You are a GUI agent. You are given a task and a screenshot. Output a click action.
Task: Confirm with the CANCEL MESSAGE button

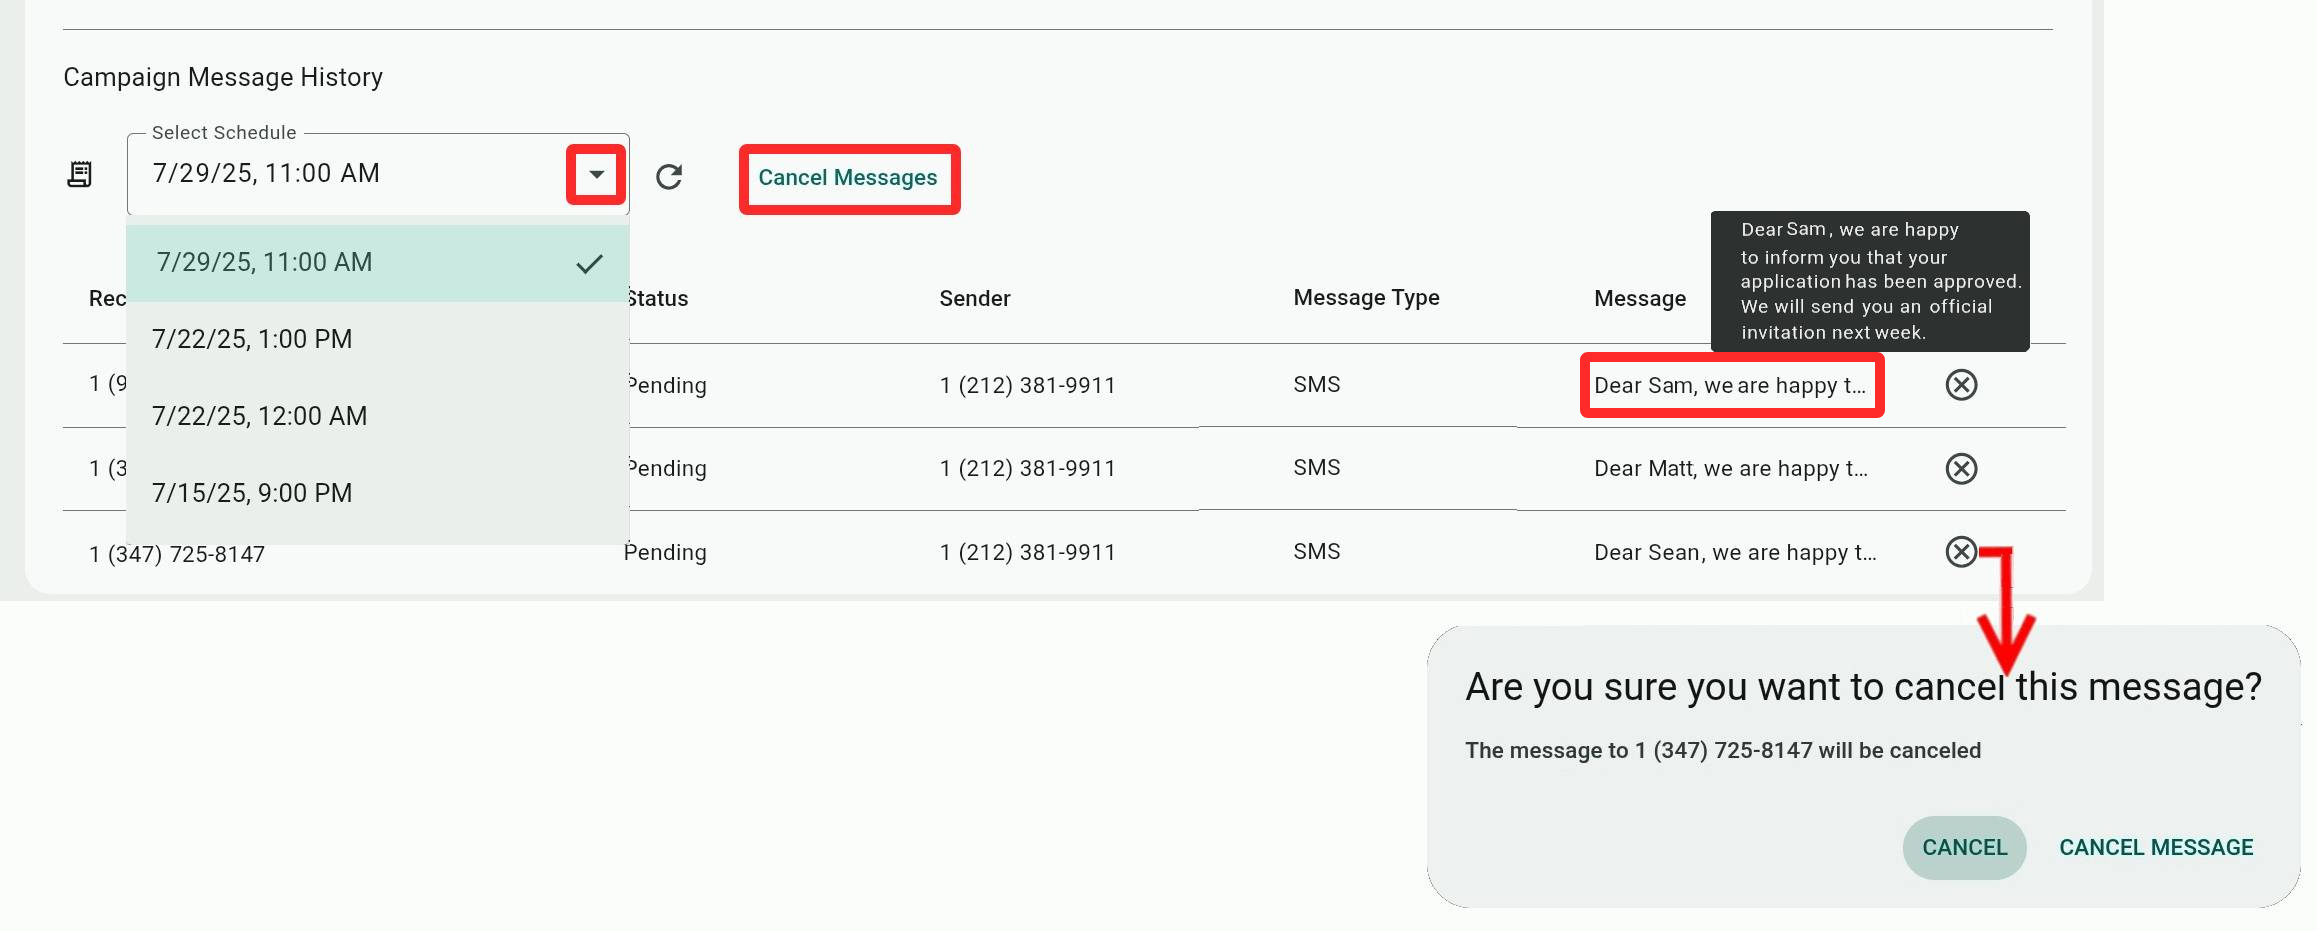click(2156, 847)
